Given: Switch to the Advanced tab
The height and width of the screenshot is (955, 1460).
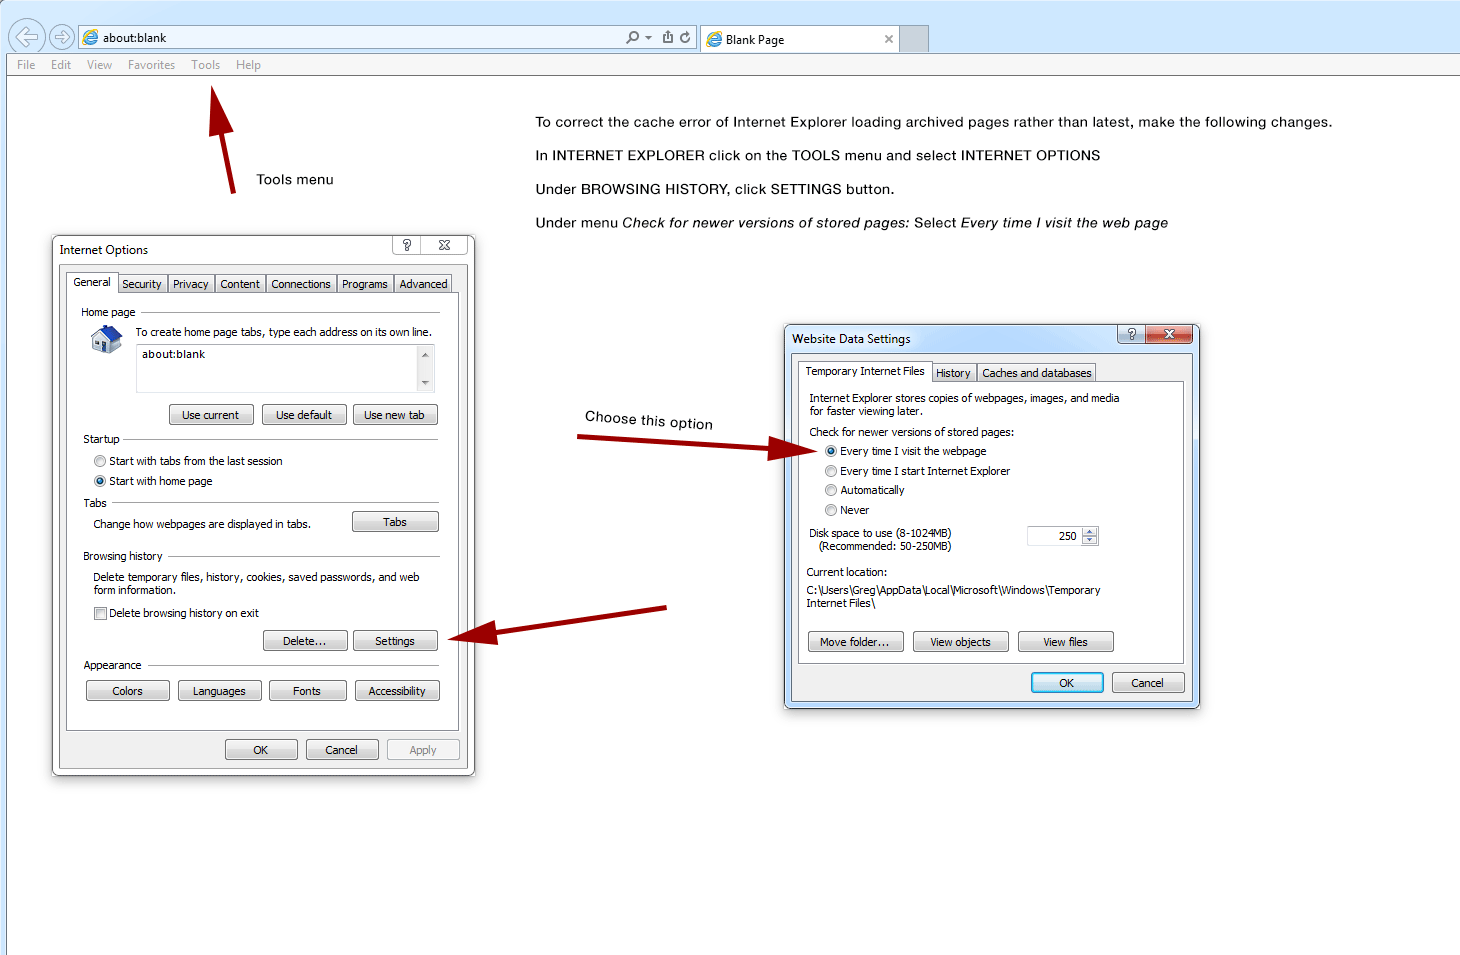Looking at the screenshot, I should 424,284.
